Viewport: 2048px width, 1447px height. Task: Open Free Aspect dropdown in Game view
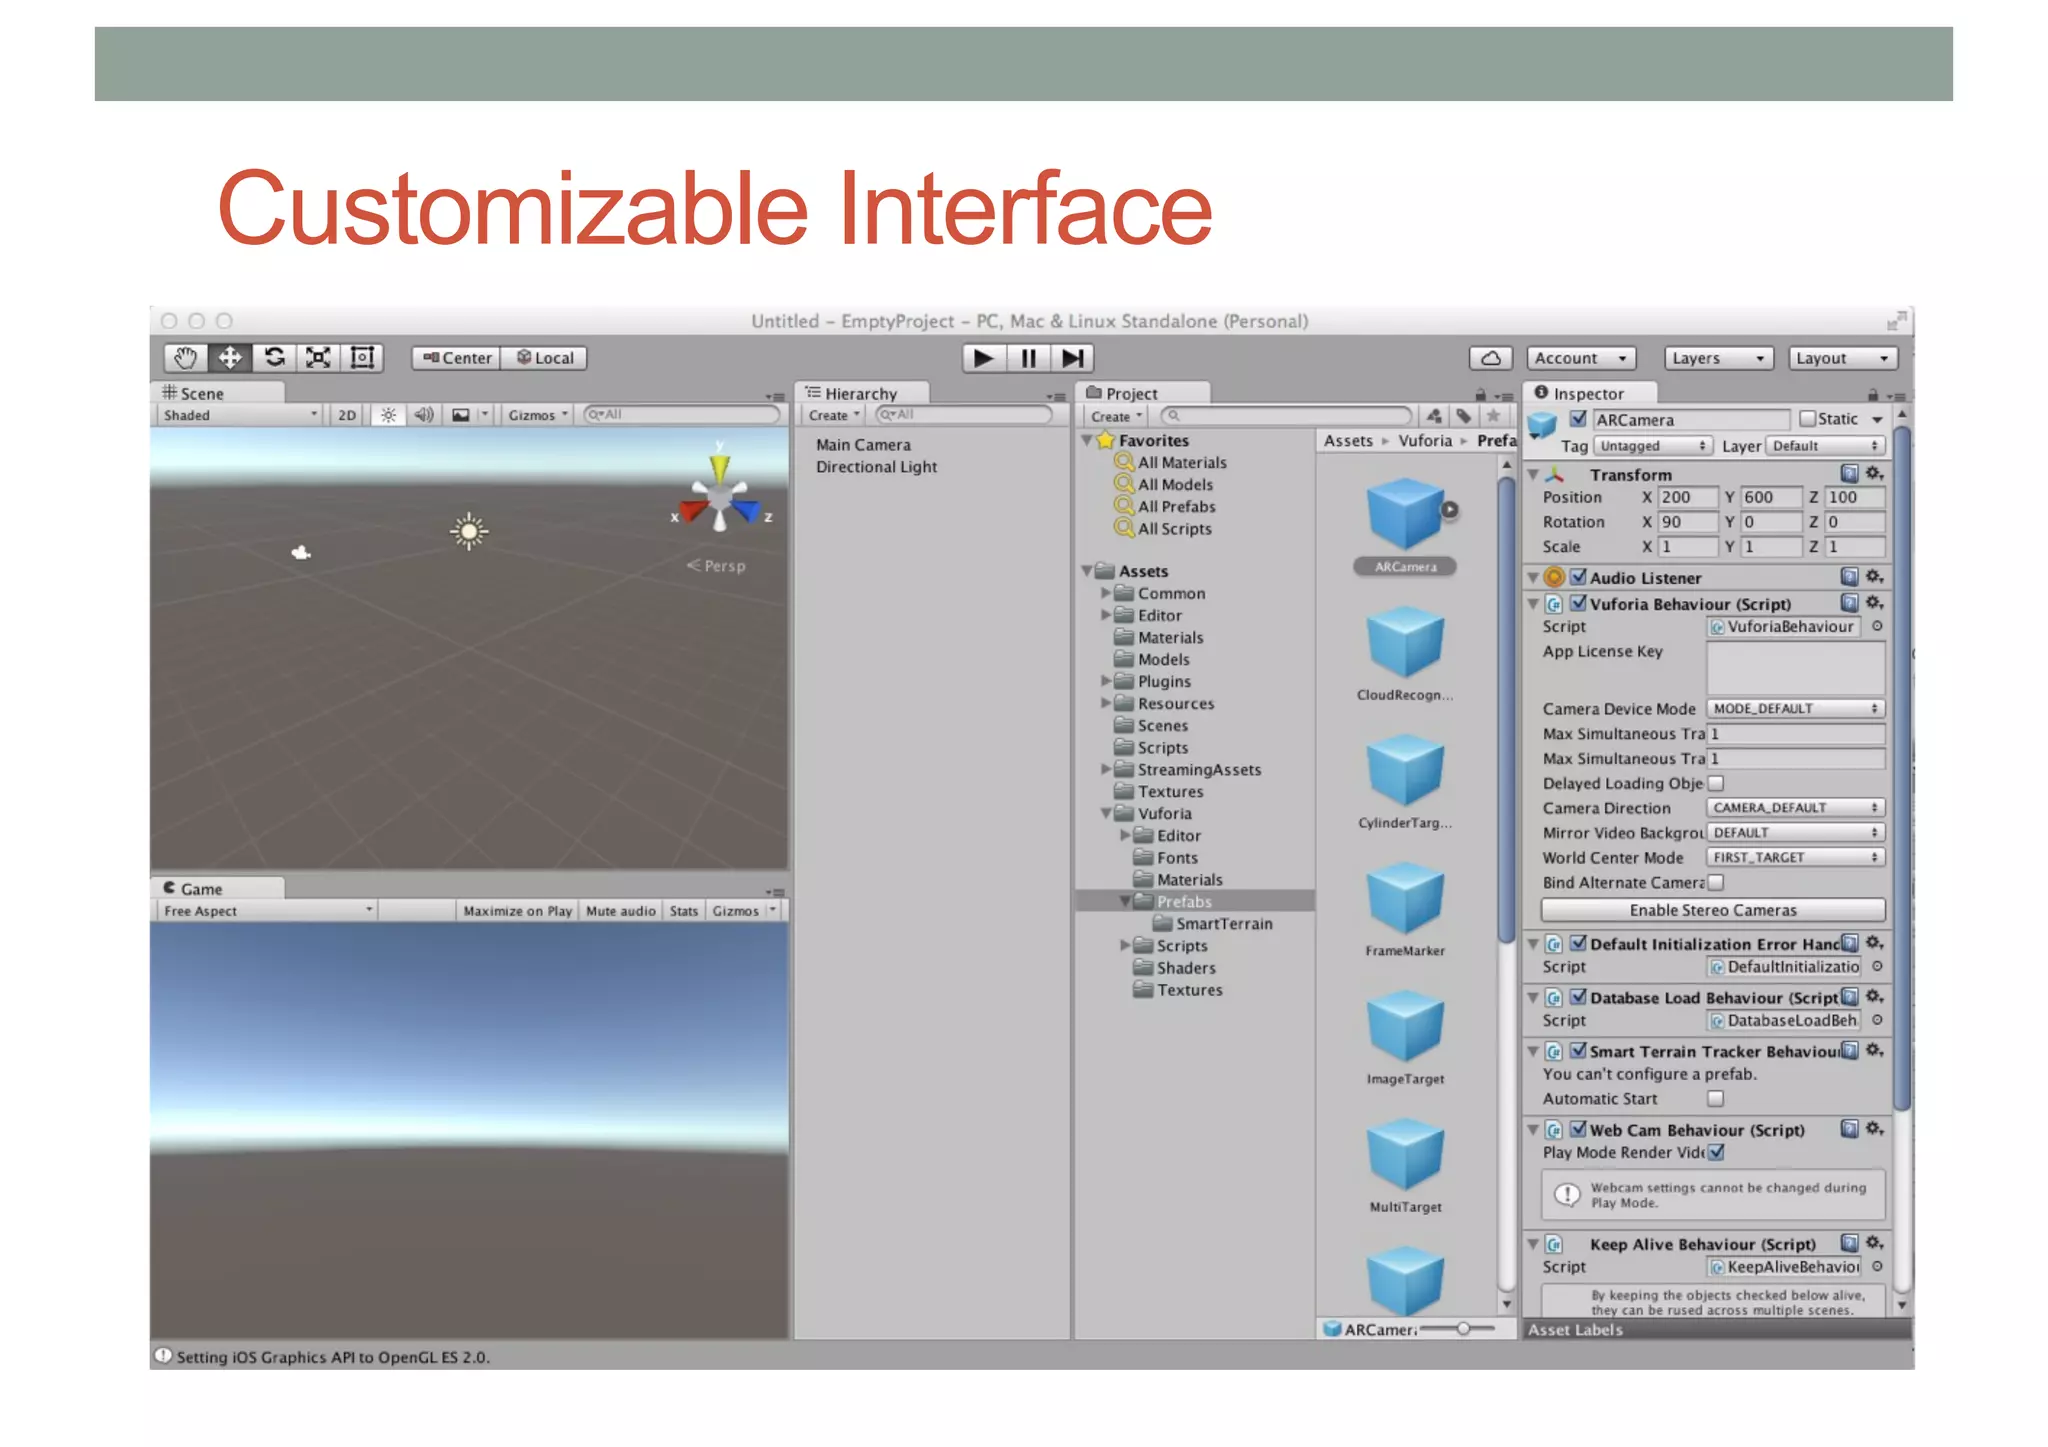pos(268,910)
